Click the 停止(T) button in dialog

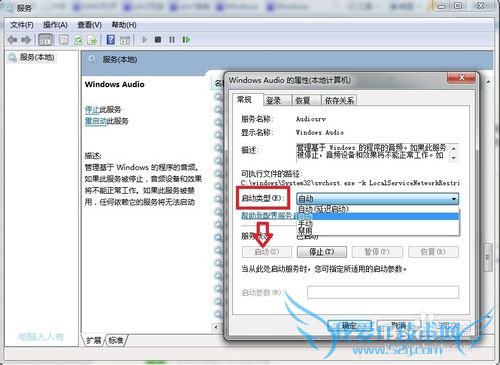322,252
